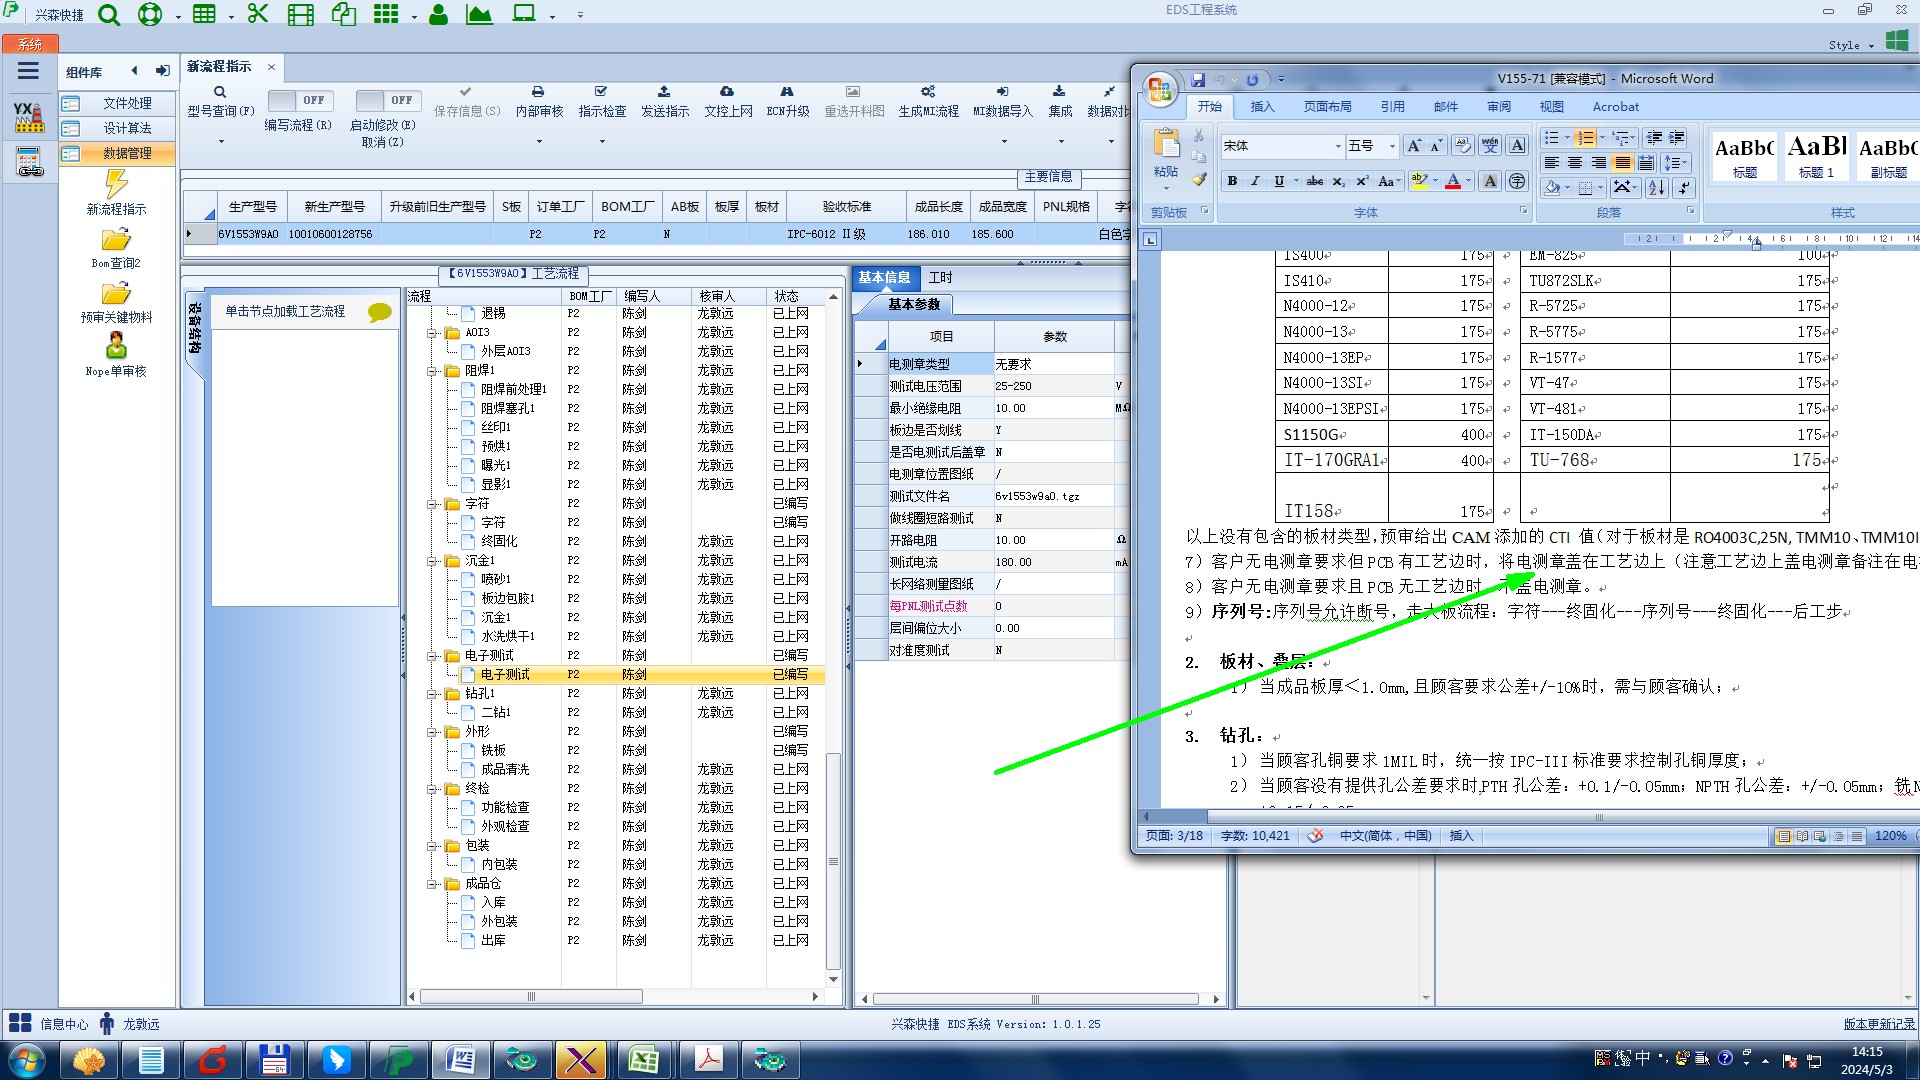The height and width of the screenshot is (1080, 1920).
Task: Click the Bold button in Word ribbon
Action: (x=1232, y=181)
